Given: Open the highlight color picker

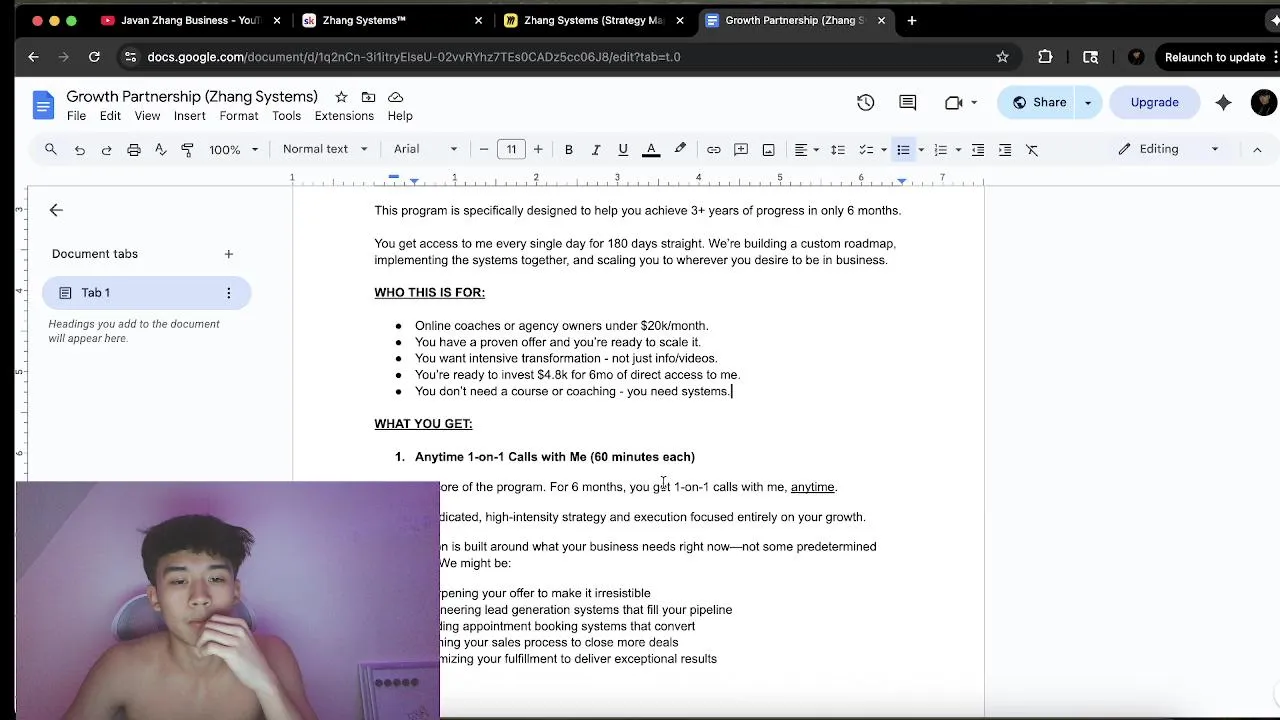Looking at the screenshot, I should click(x=680, y=149).
